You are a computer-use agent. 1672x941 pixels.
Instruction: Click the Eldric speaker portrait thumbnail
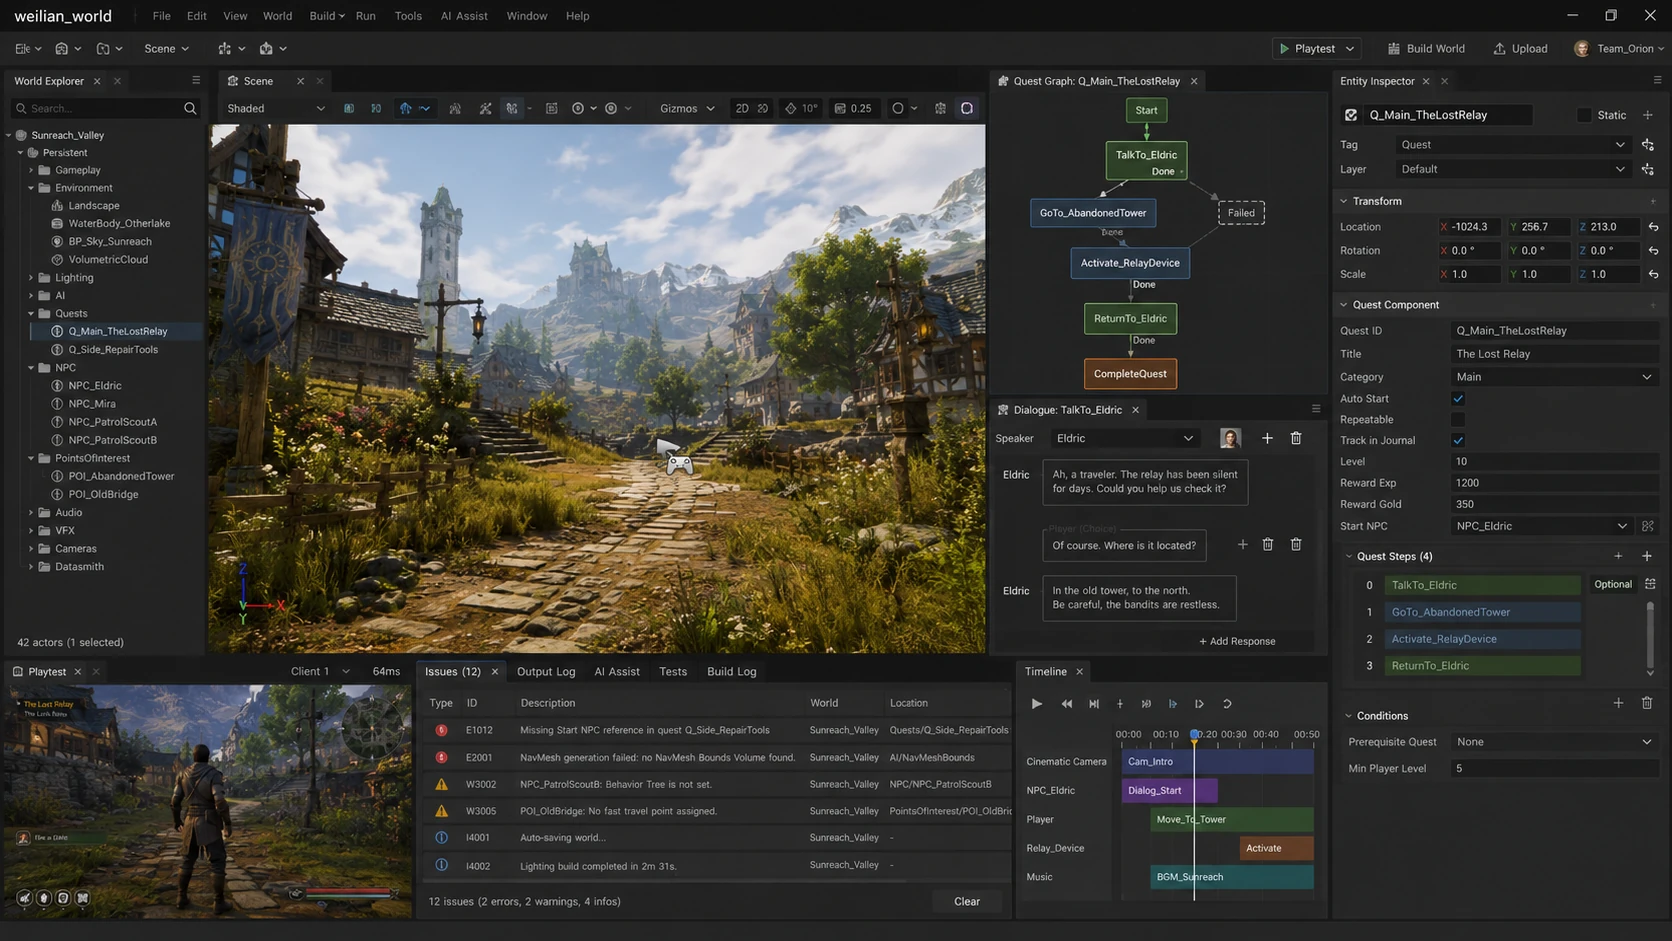coord(1230,438)
